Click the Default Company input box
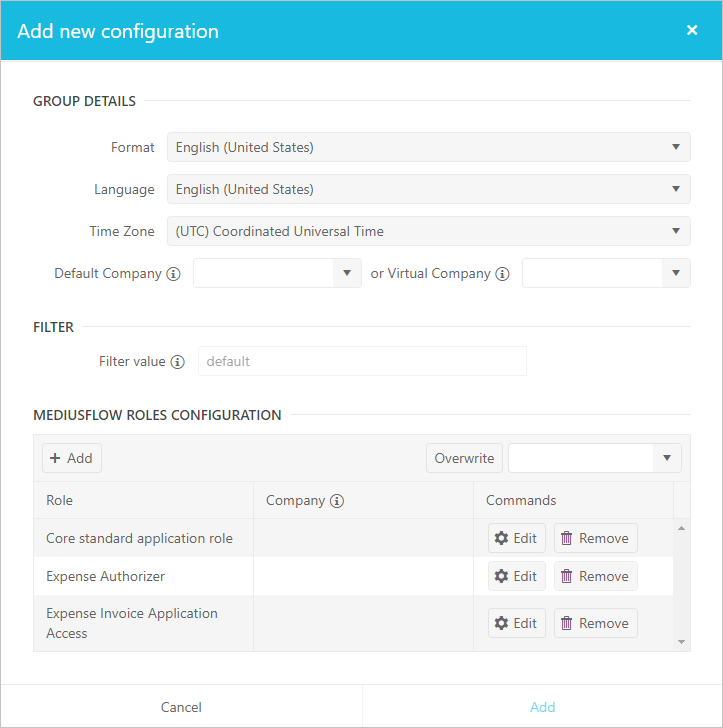This screenshot has width=723, height=728. 263,273
